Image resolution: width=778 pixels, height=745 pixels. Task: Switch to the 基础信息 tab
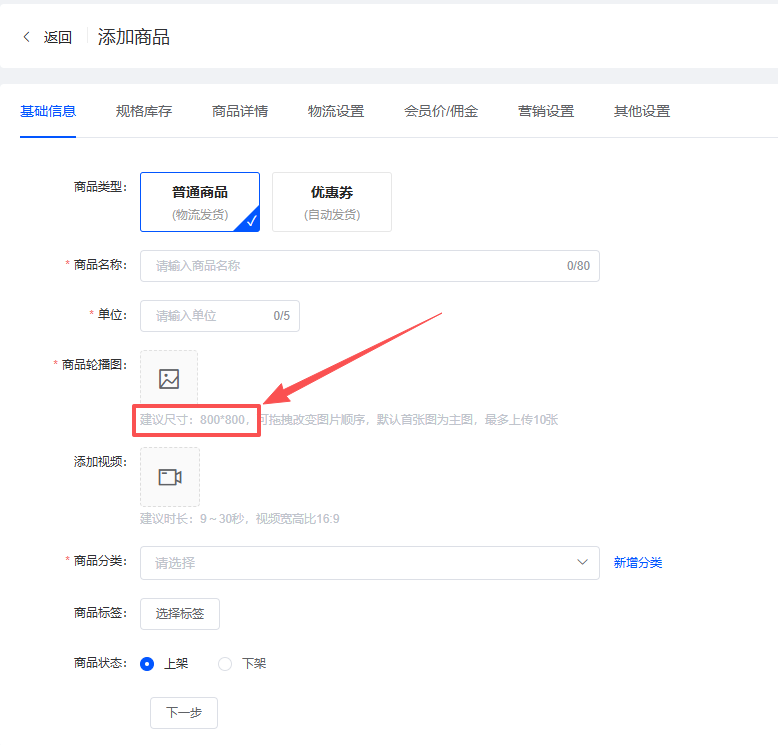48,111
